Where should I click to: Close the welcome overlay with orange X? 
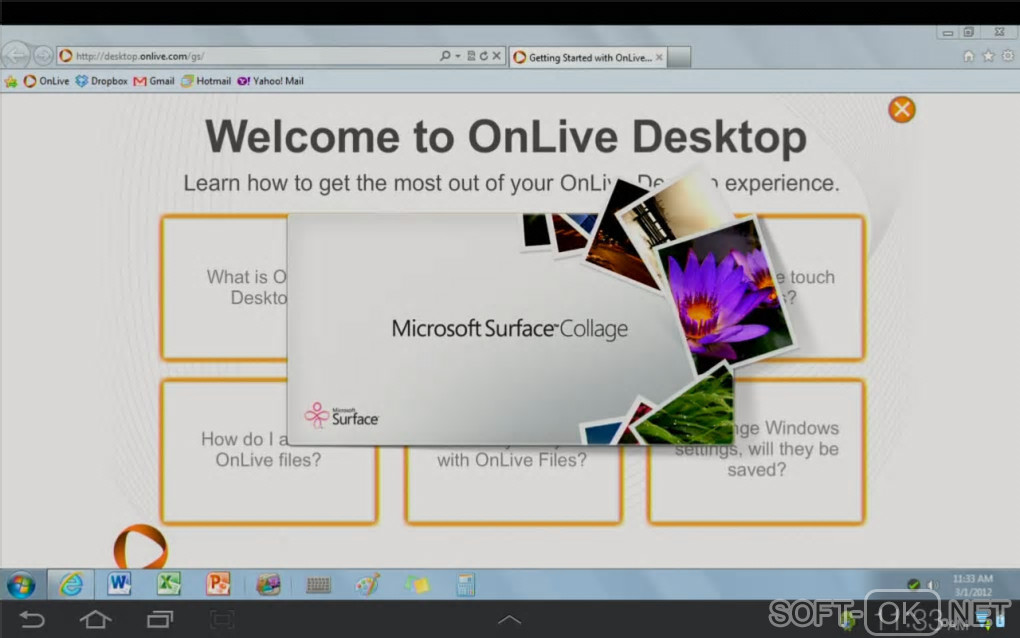tap(902, 109)
